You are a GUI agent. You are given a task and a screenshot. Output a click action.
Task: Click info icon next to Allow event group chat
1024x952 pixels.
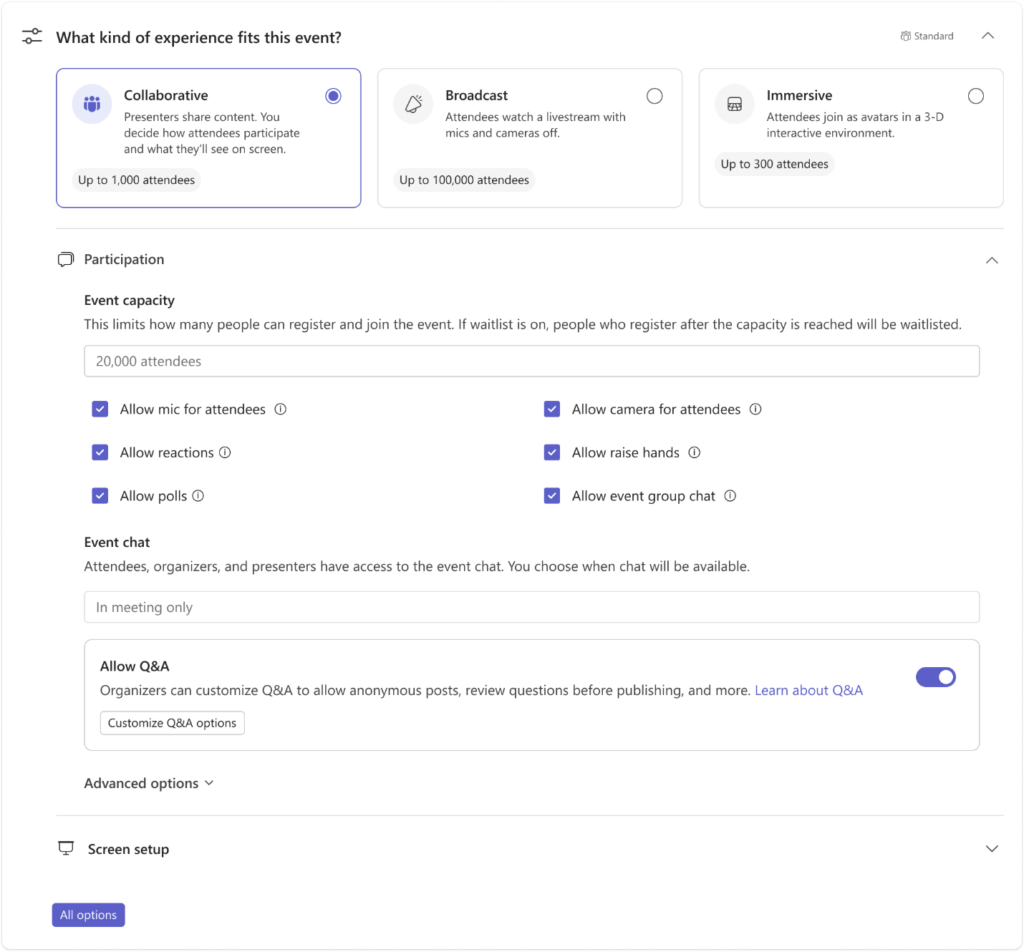[x=730, y=496]
